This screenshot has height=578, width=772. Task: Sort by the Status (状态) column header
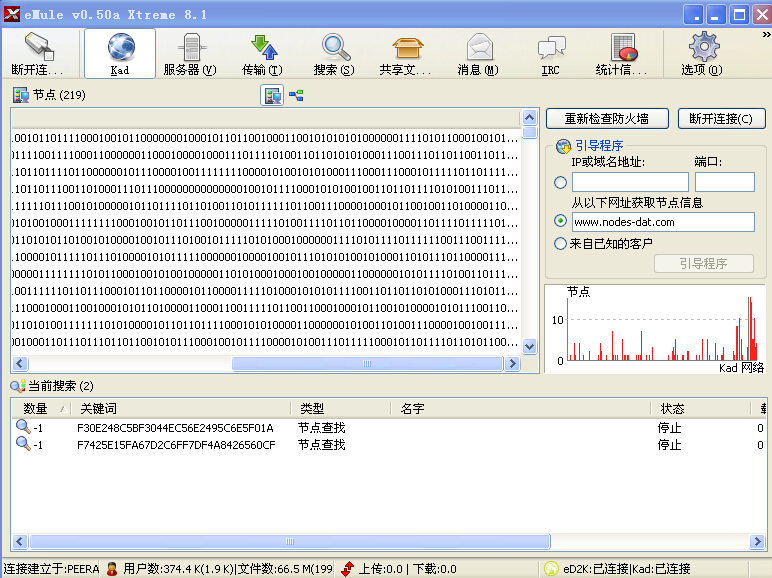700,409
